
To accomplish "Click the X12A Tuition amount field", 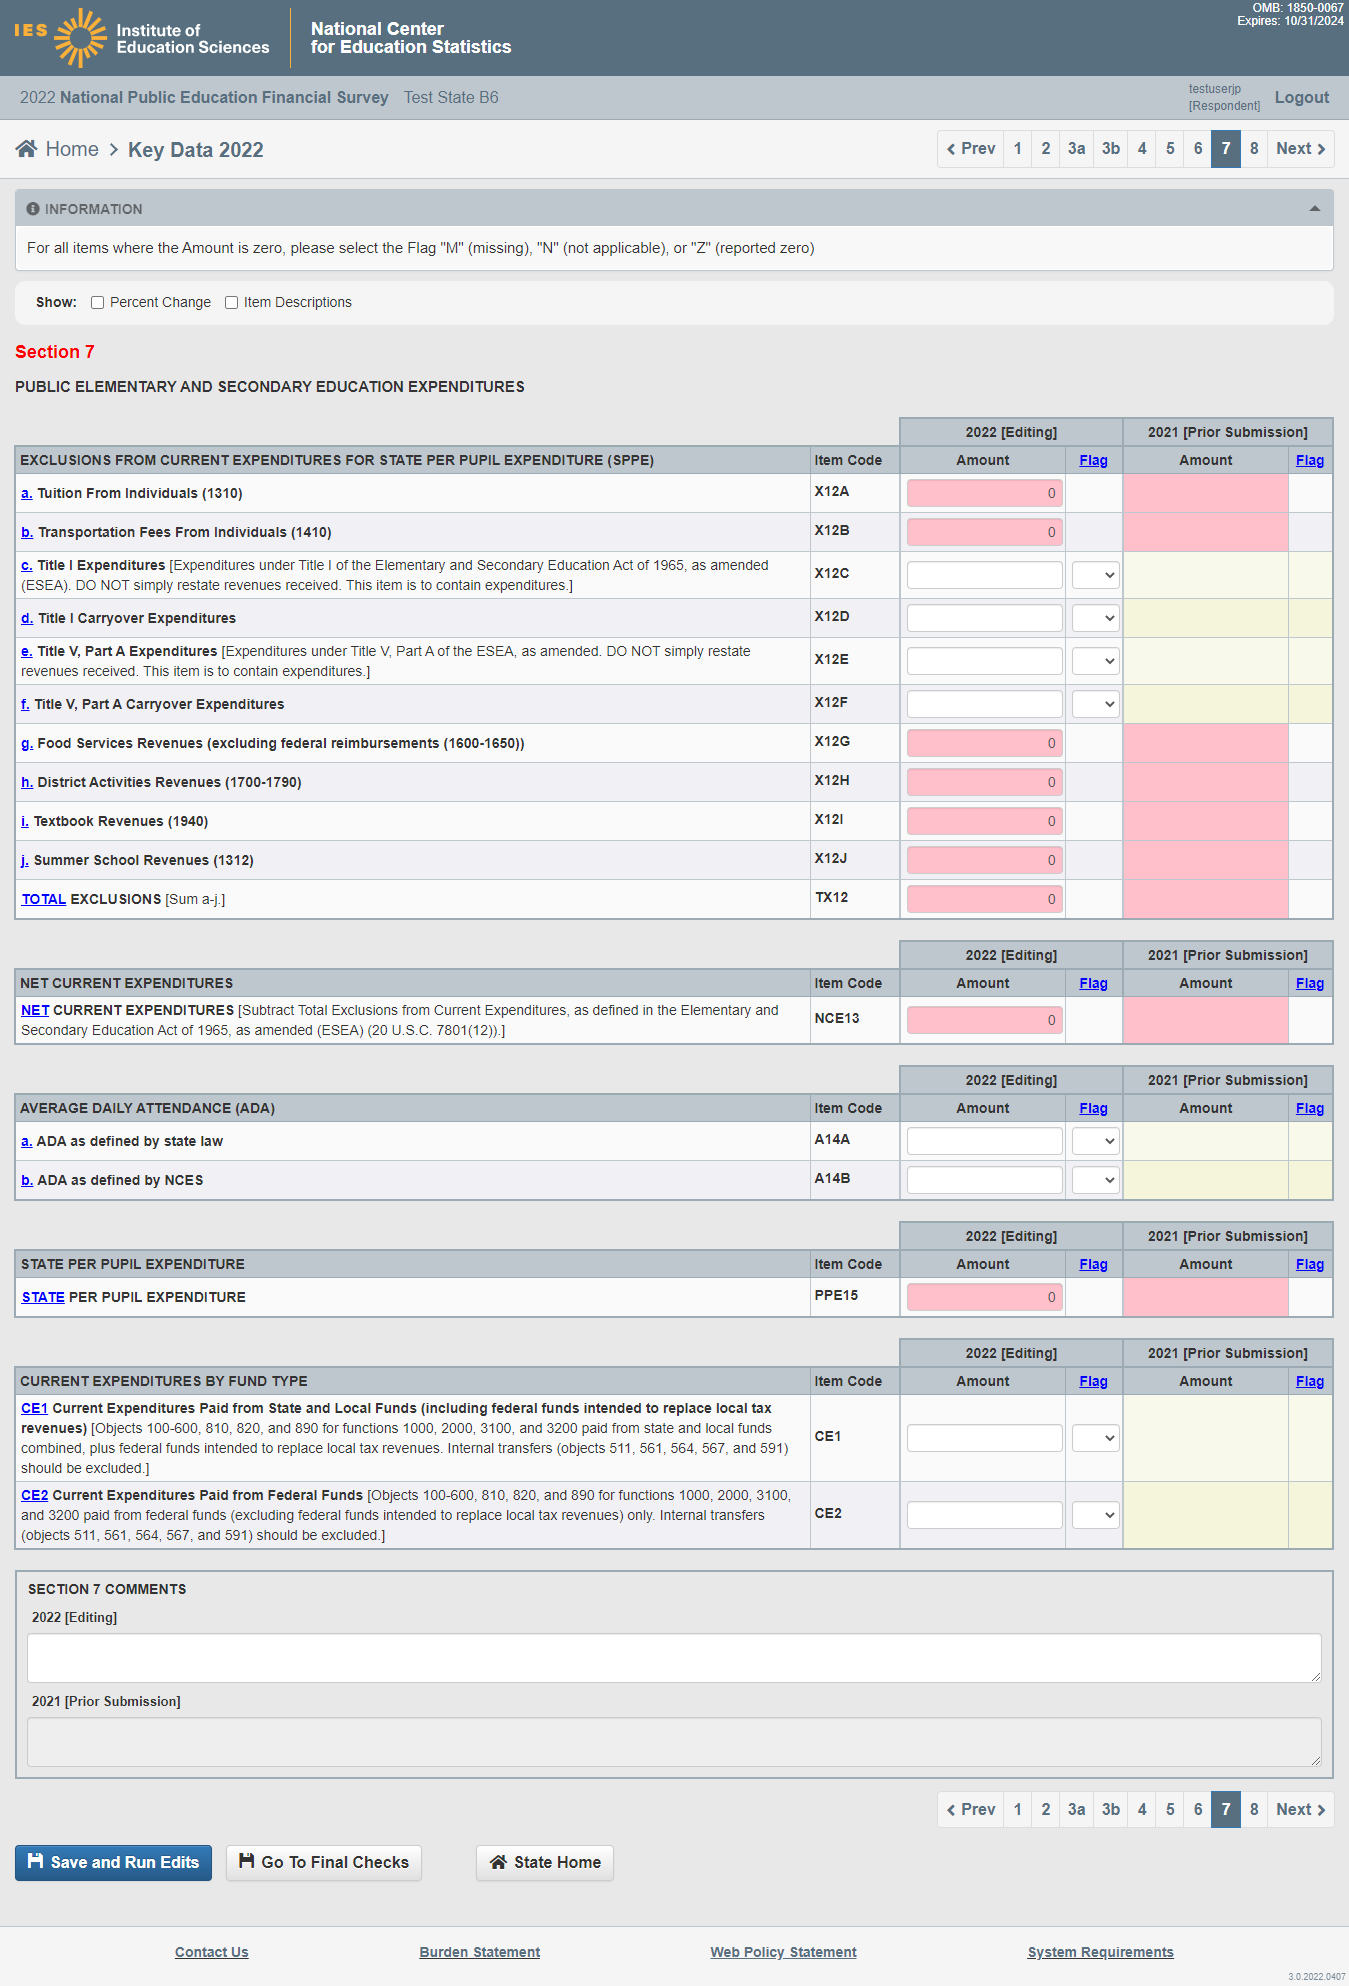I will [x=985, y=493].
